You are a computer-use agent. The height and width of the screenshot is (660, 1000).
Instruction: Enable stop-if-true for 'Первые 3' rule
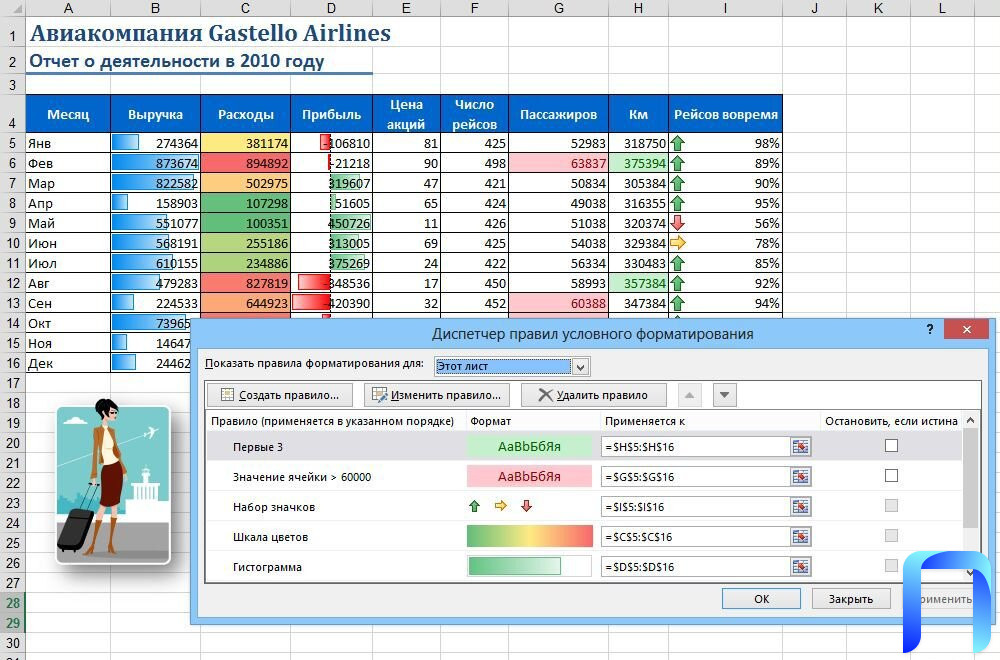pos(891,446)
